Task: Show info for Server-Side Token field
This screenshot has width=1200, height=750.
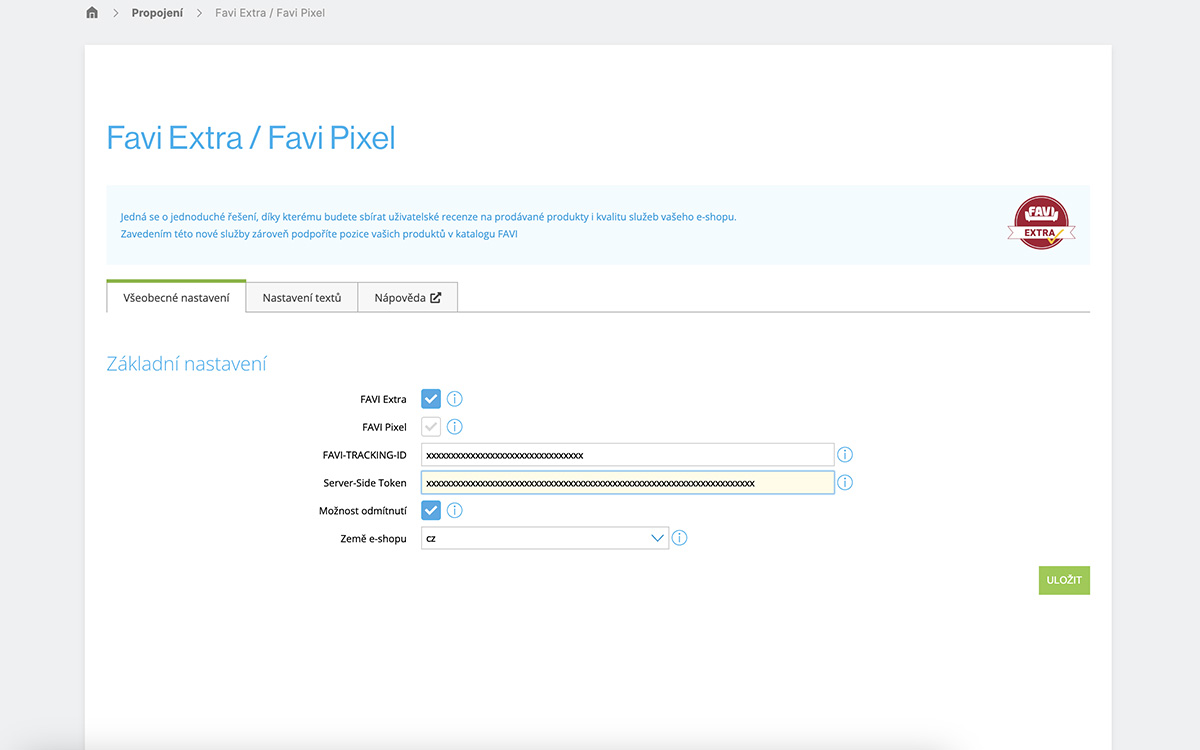Action: 845,483
